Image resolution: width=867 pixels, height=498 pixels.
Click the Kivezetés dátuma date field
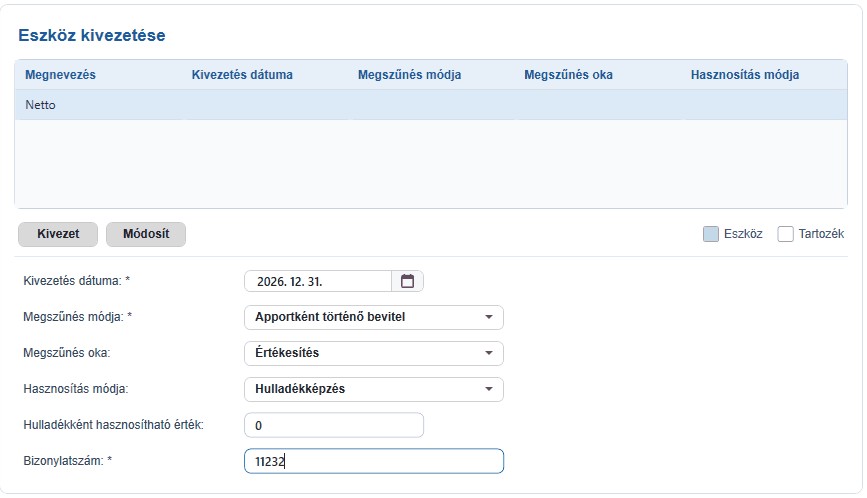(x=318, y=281)
